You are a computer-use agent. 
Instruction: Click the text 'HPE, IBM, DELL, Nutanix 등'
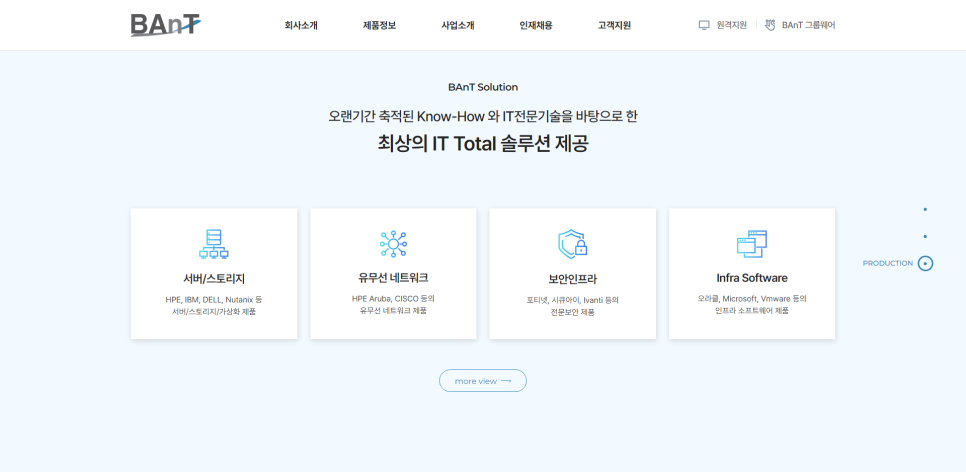[x=214, y=299]
